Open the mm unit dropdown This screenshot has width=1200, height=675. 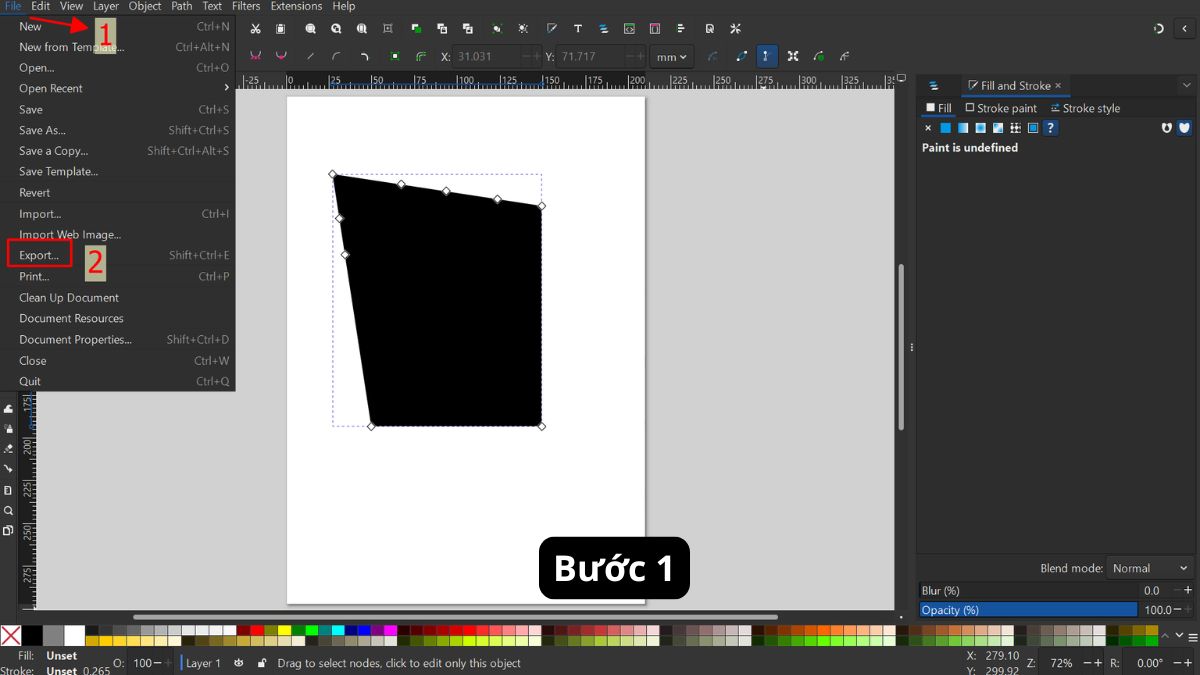pos(671,57)
